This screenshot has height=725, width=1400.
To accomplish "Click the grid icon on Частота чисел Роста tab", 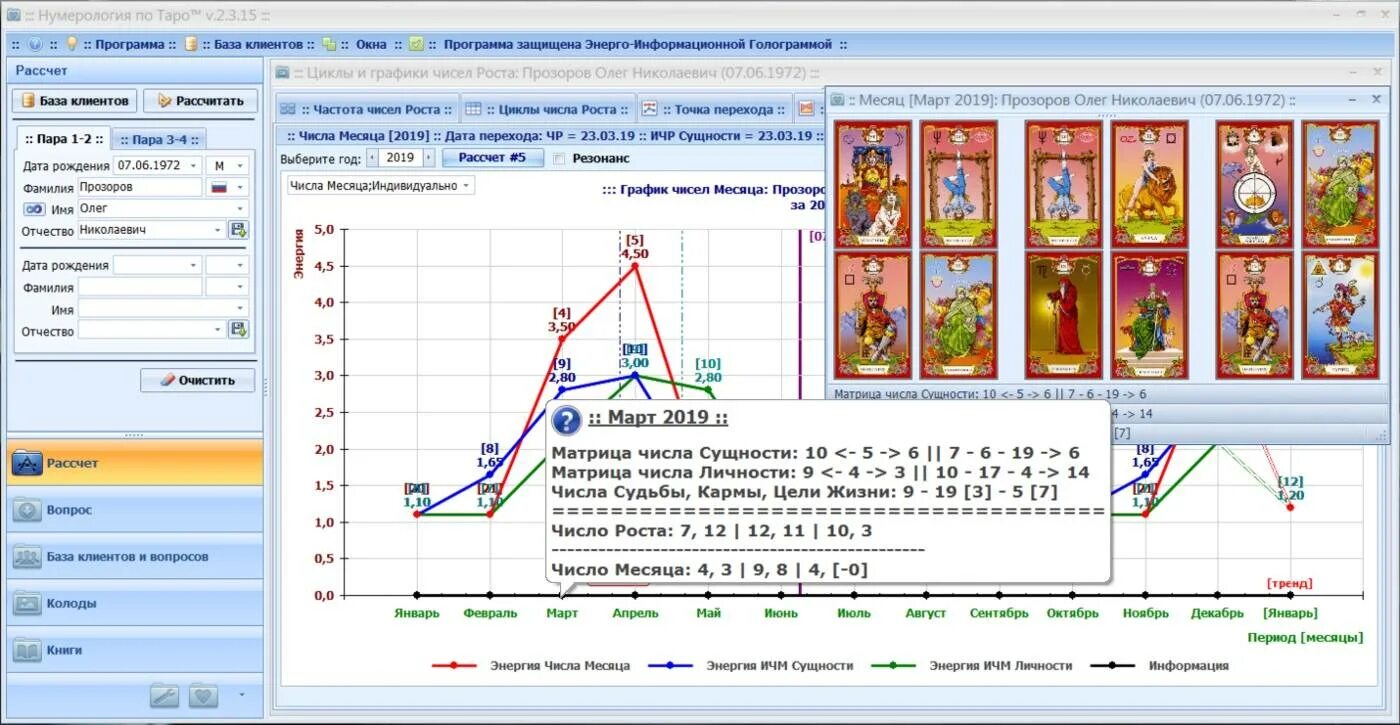I will click(x=288, y=110).
